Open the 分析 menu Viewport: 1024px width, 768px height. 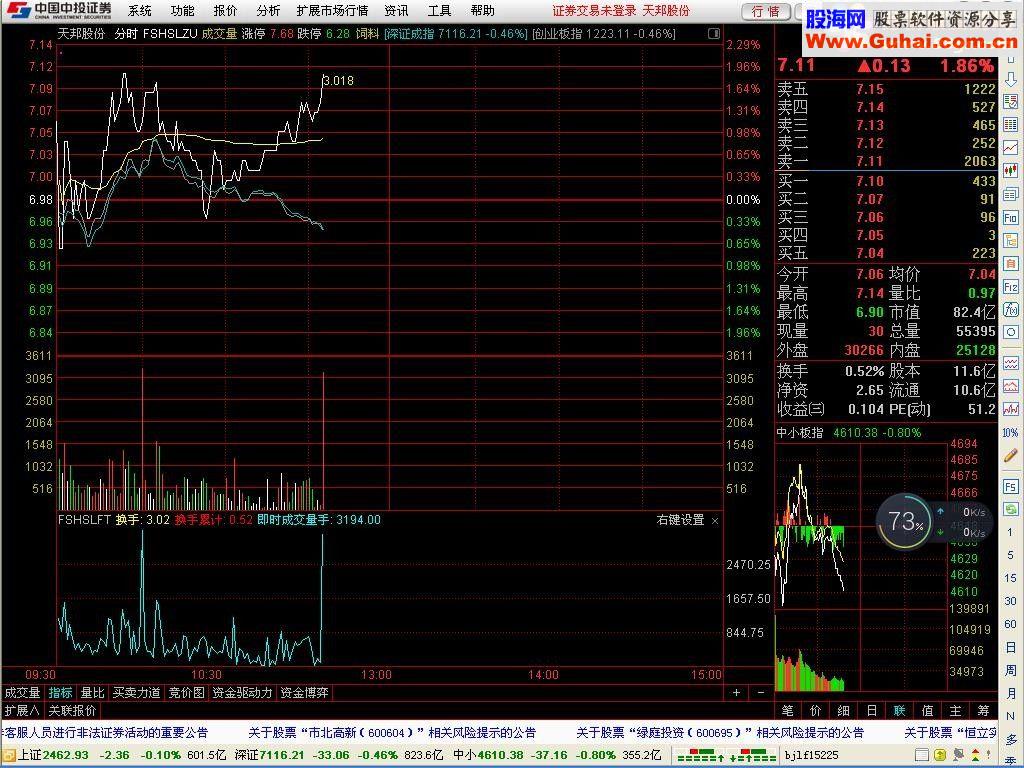coord(268,10)
